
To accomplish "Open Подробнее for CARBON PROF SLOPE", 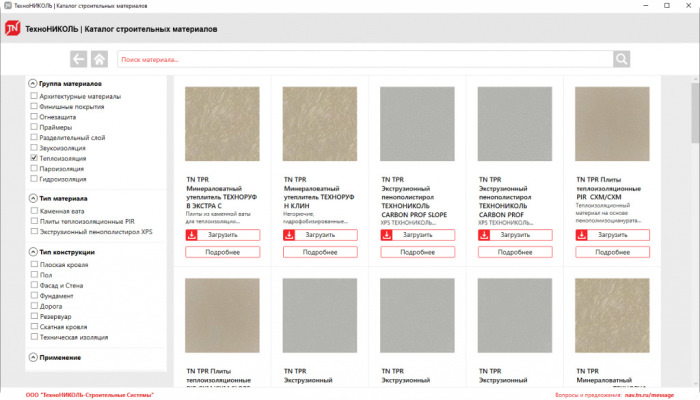I will [x=418, y=252].
